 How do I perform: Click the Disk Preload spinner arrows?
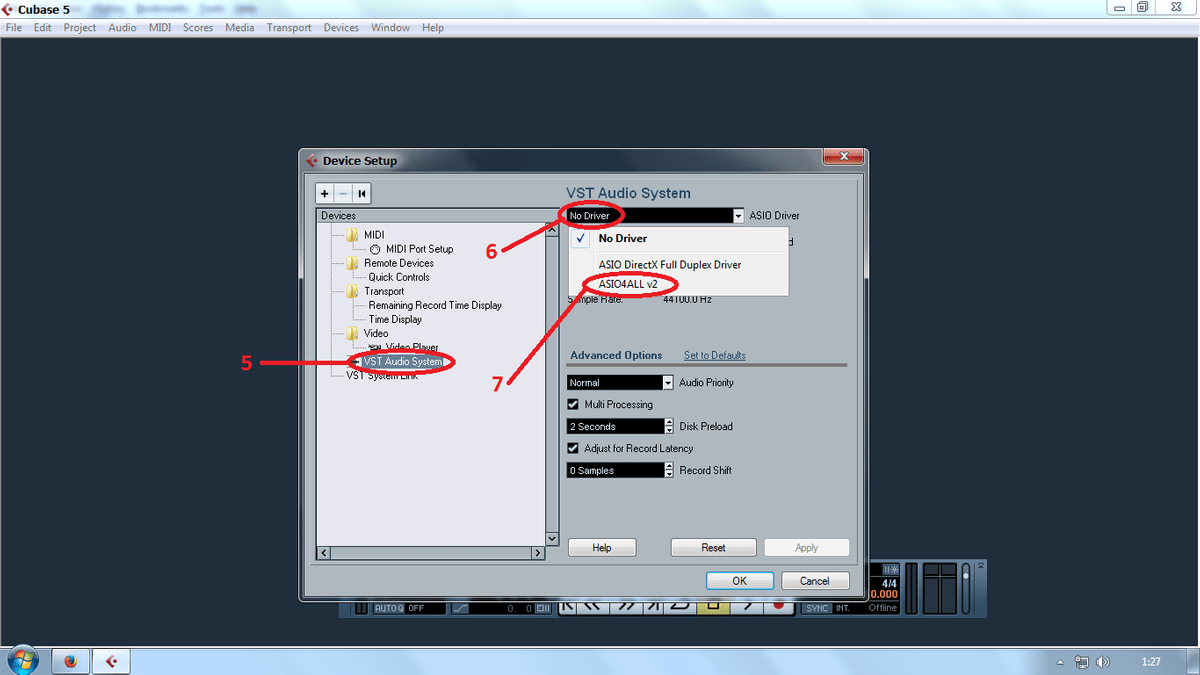[669, 427]
